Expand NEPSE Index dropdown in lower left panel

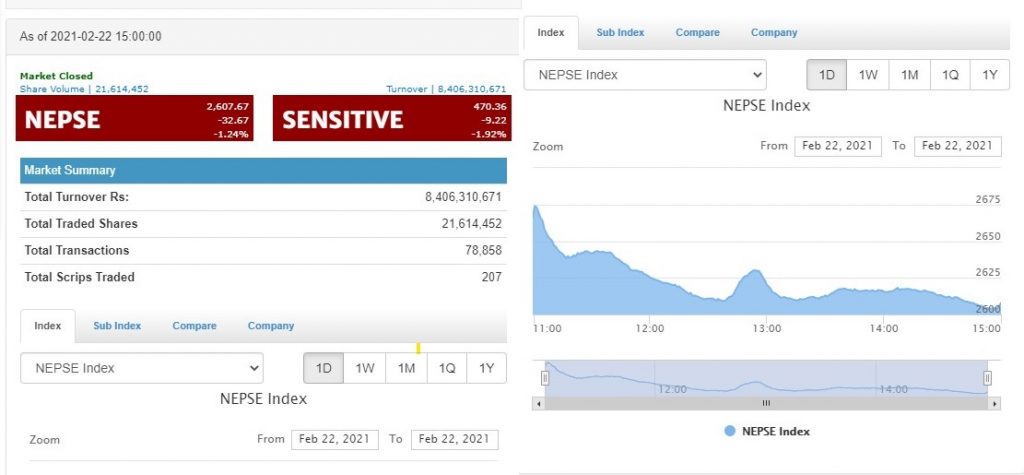(142, 369)
